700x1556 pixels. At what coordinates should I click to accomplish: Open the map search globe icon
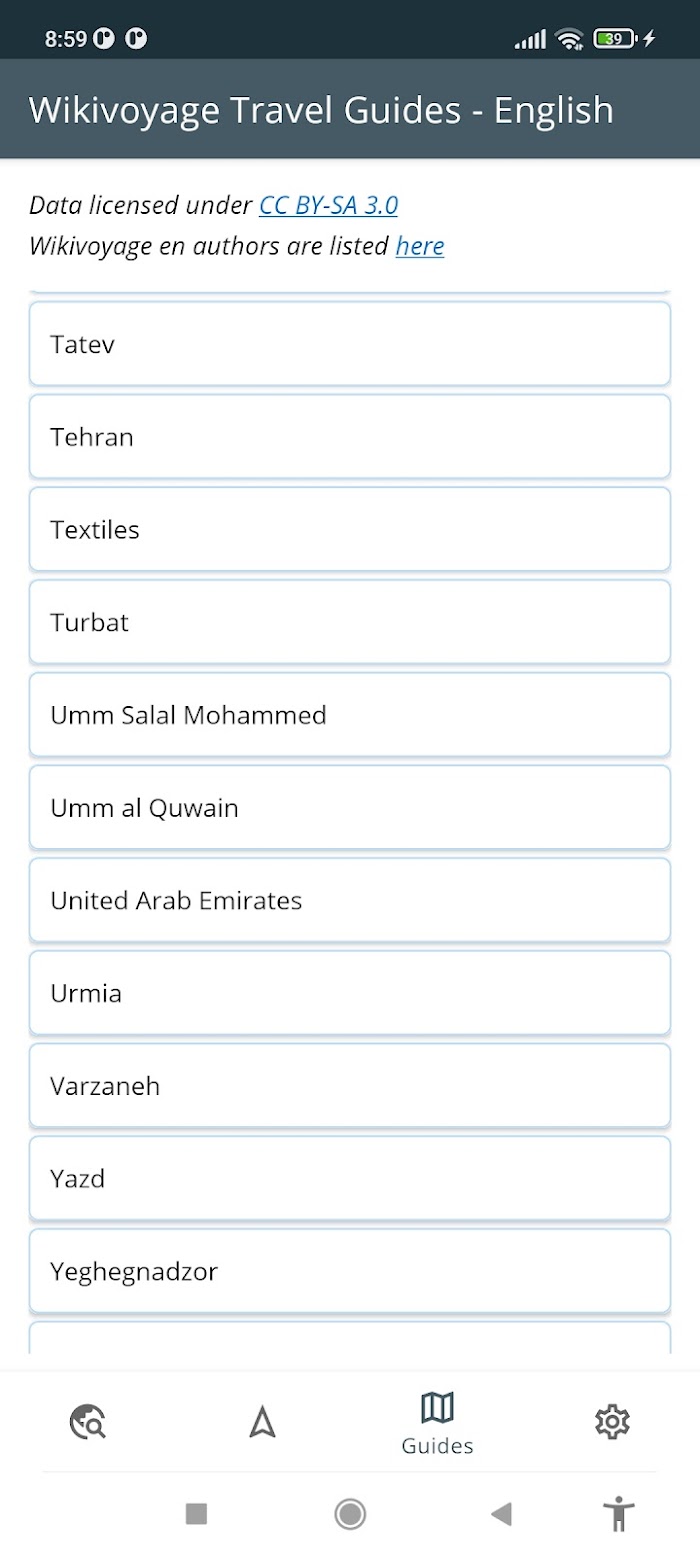pyautogui.click(x=88, y=1421)
